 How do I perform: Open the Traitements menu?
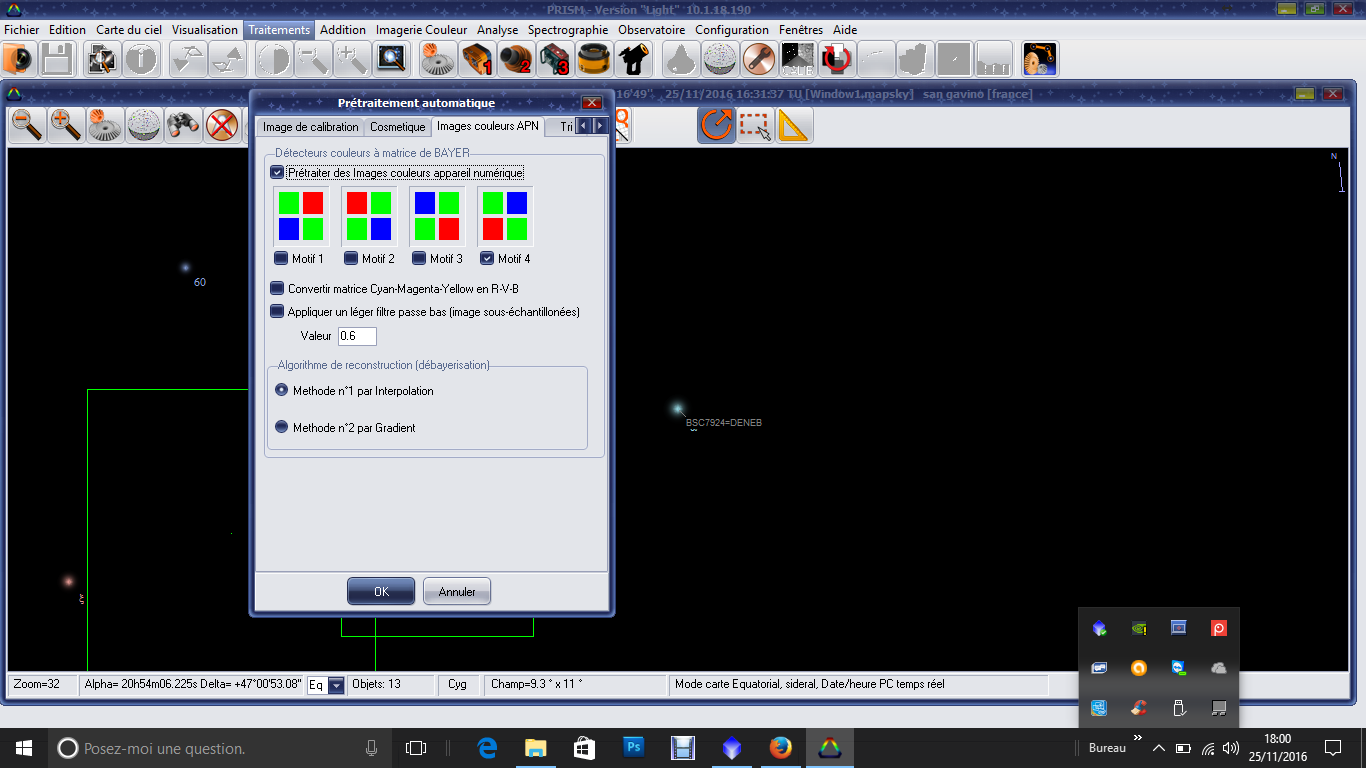tap(279, 30)
